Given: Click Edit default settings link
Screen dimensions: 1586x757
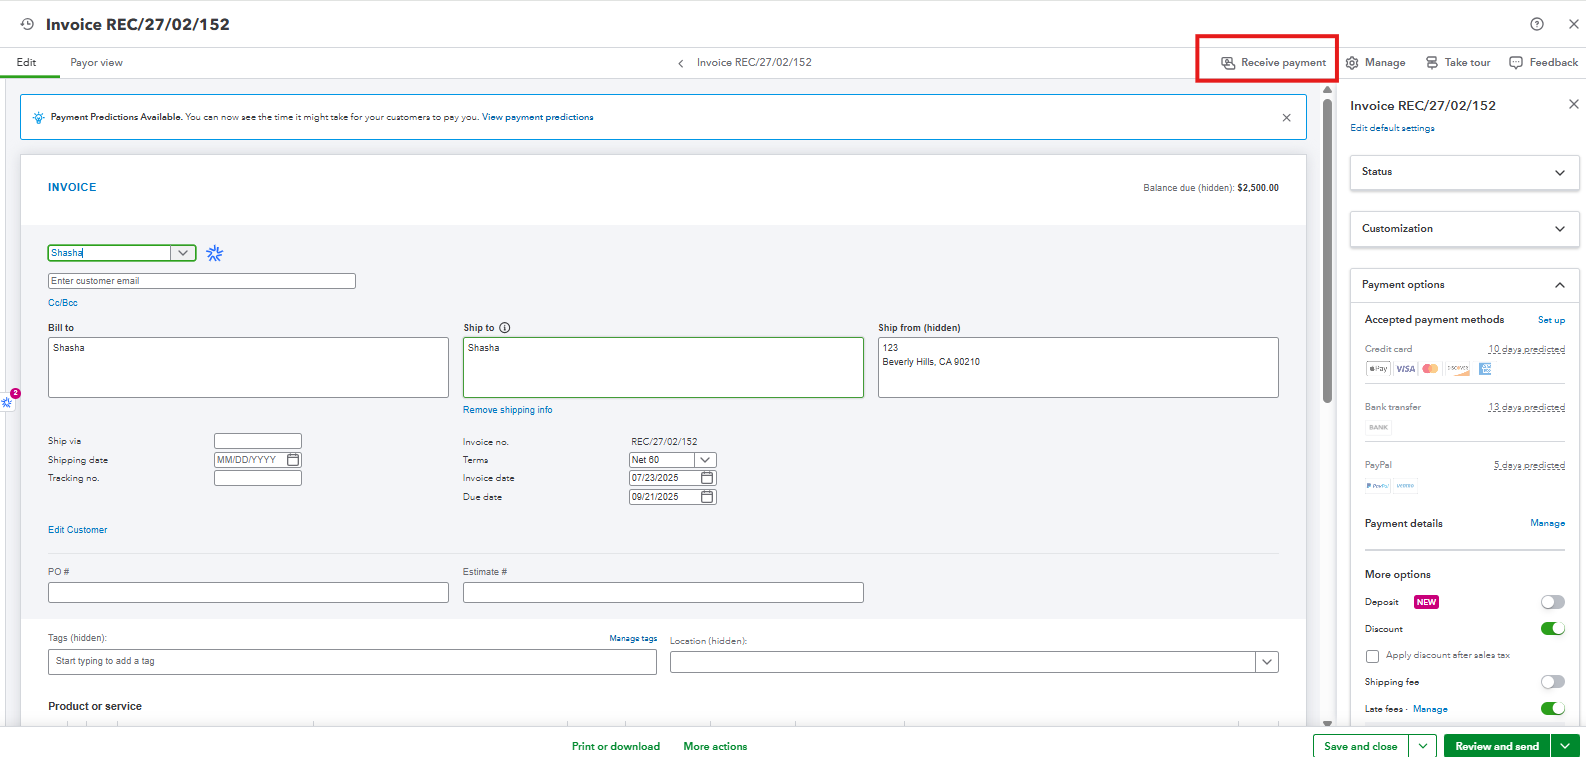Looking at the screenshot, I should [1392, 128].
